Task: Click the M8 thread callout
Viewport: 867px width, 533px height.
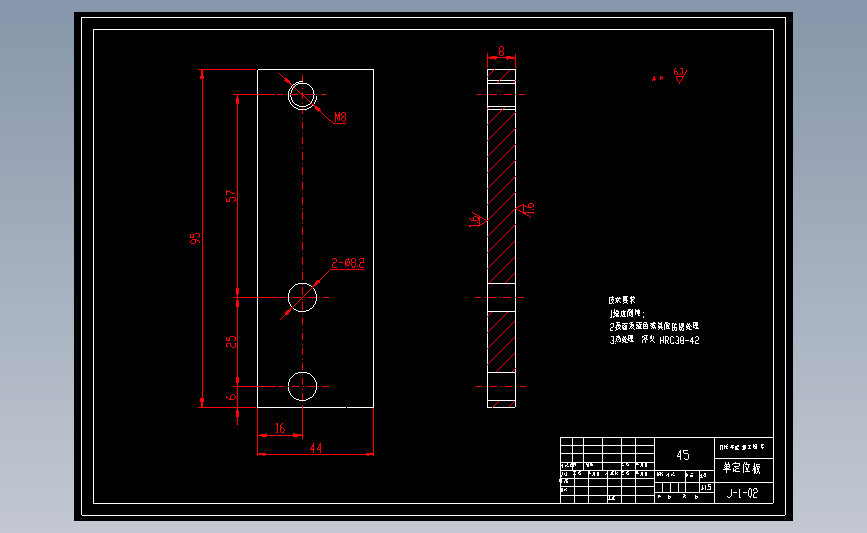Action: point(340,117)
